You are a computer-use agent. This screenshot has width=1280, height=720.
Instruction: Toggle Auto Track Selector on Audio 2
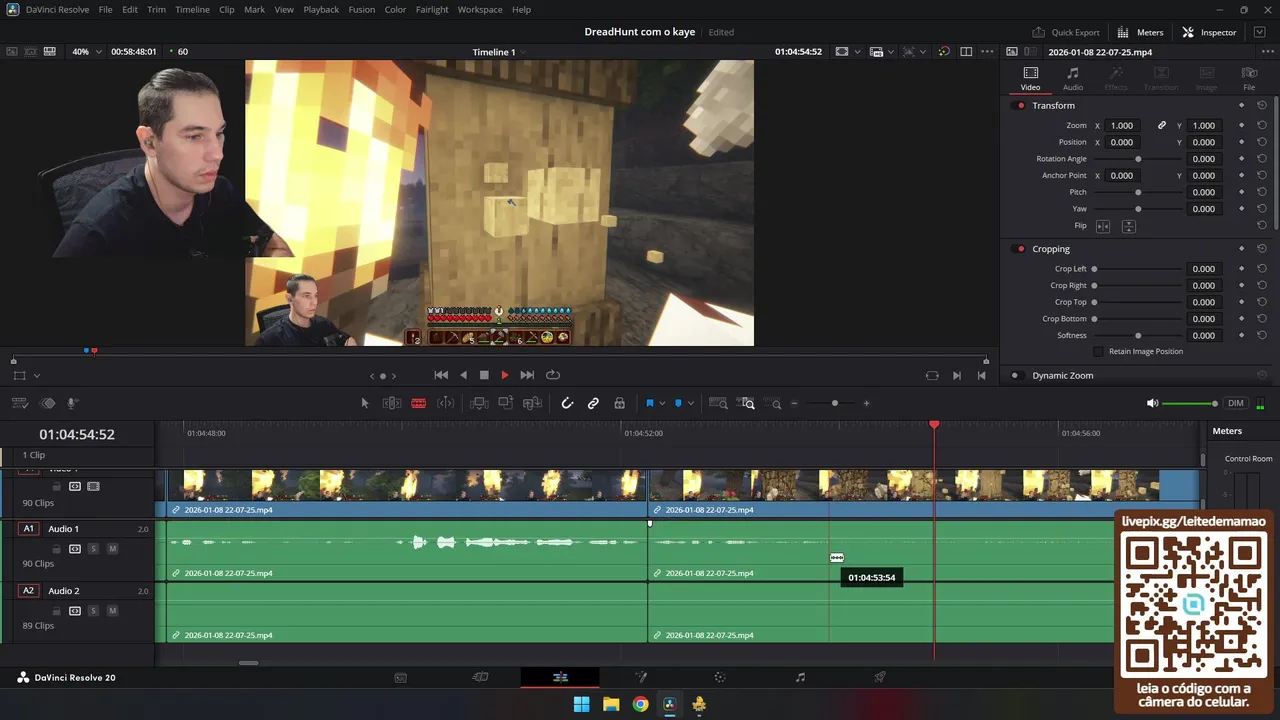pyautogui.click(x=75, y=611)
